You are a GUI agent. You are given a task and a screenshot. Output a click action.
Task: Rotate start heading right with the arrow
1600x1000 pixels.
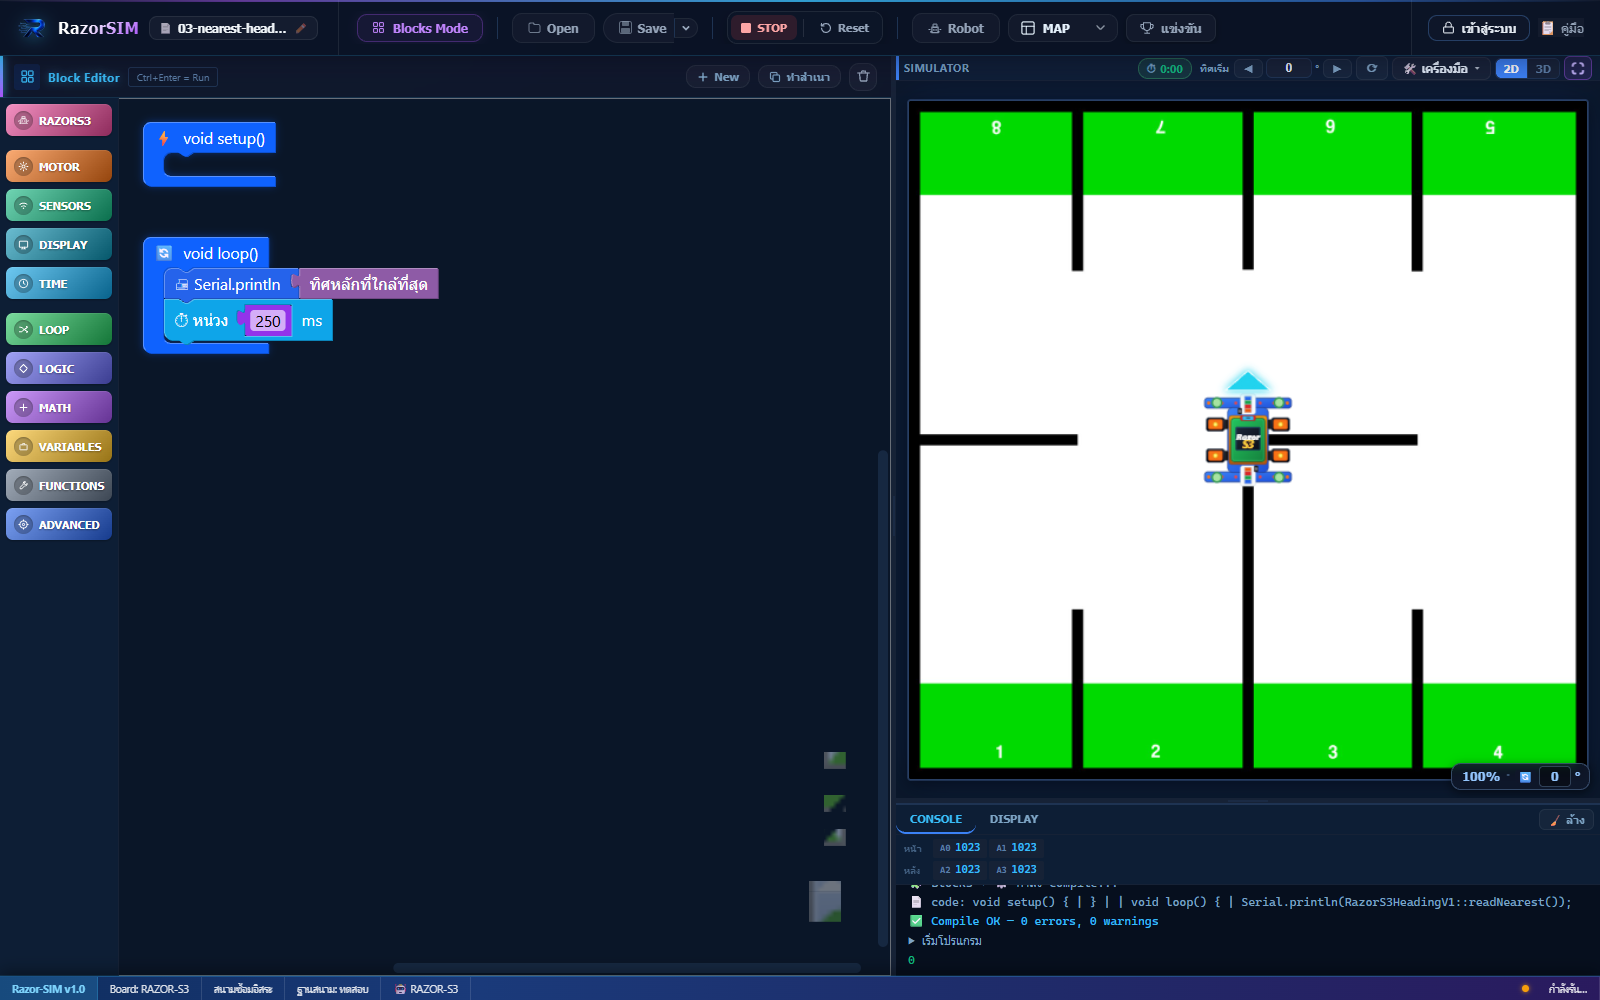pyautogui.click(x=1337, y=69)
